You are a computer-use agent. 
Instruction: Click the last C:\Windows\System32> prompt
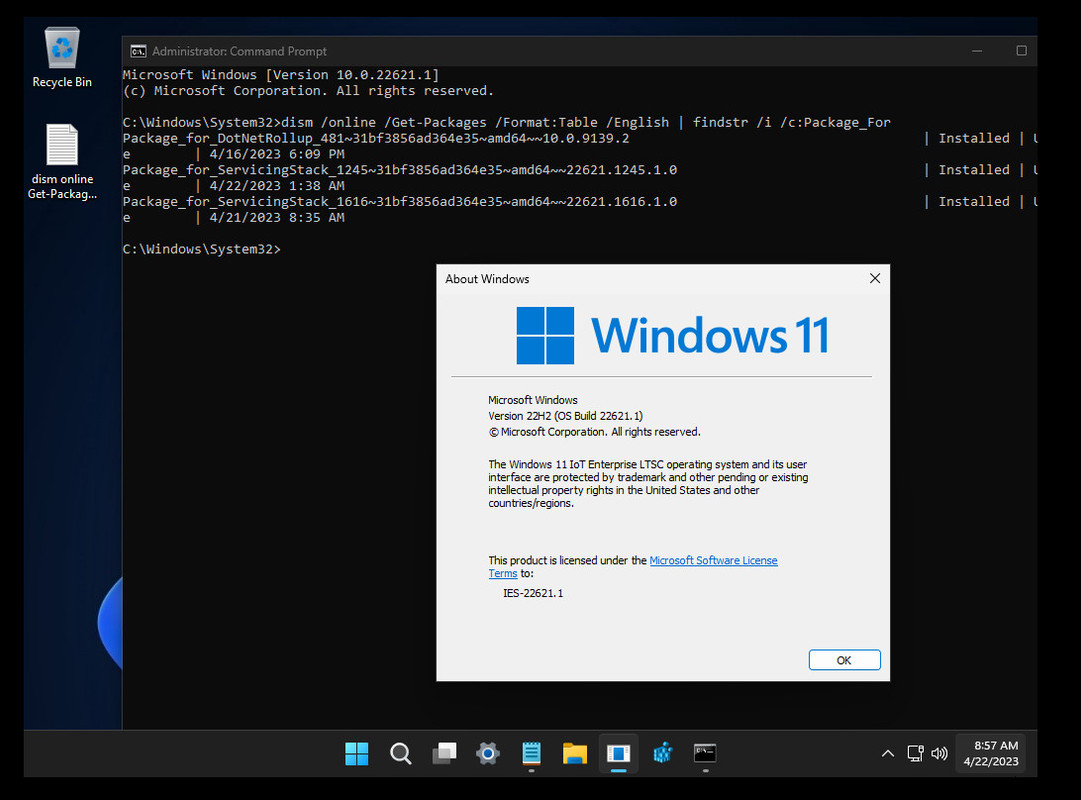pyautogui.click(x=201, y=249)
